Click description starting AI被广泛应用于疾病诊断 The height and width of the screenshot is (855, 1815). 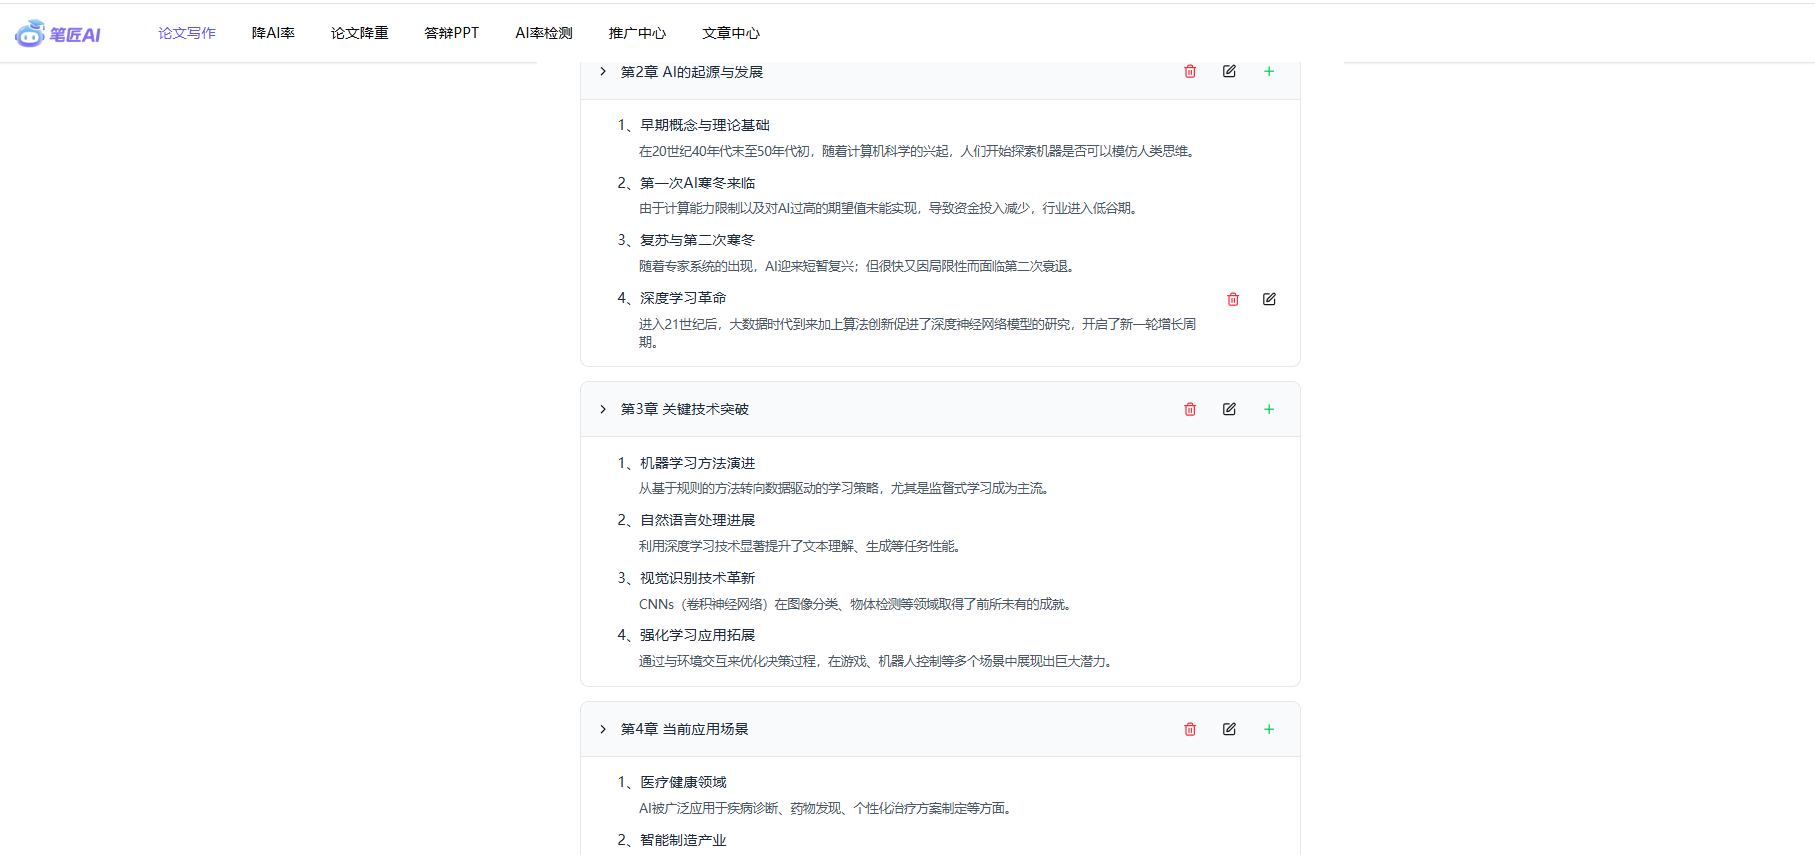[x=827, y=808]
